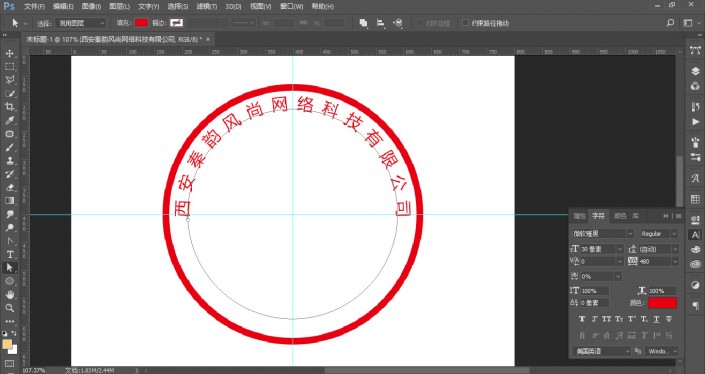Open path operations in options bar

[363, 23]
